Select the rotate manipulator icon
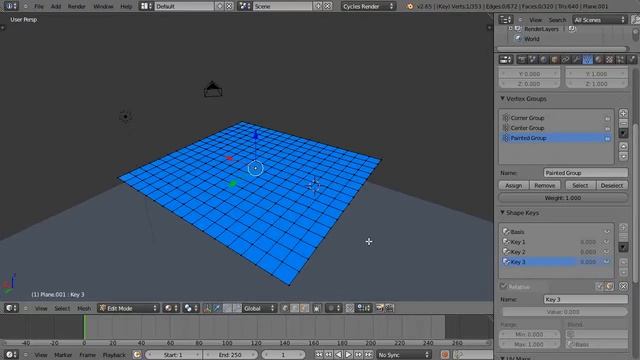This screenshot has width=640, height=360. pos(227,308)
